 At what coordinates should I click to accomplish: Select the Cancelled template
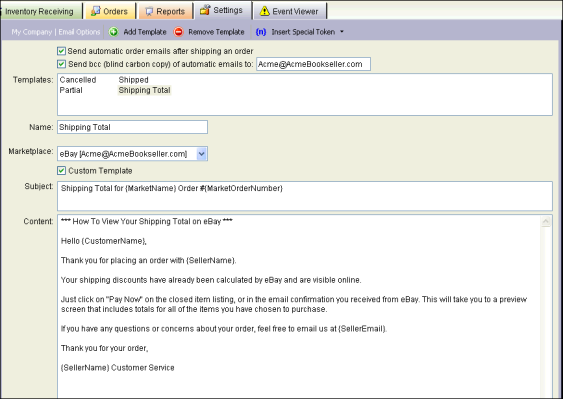[78, 80]
